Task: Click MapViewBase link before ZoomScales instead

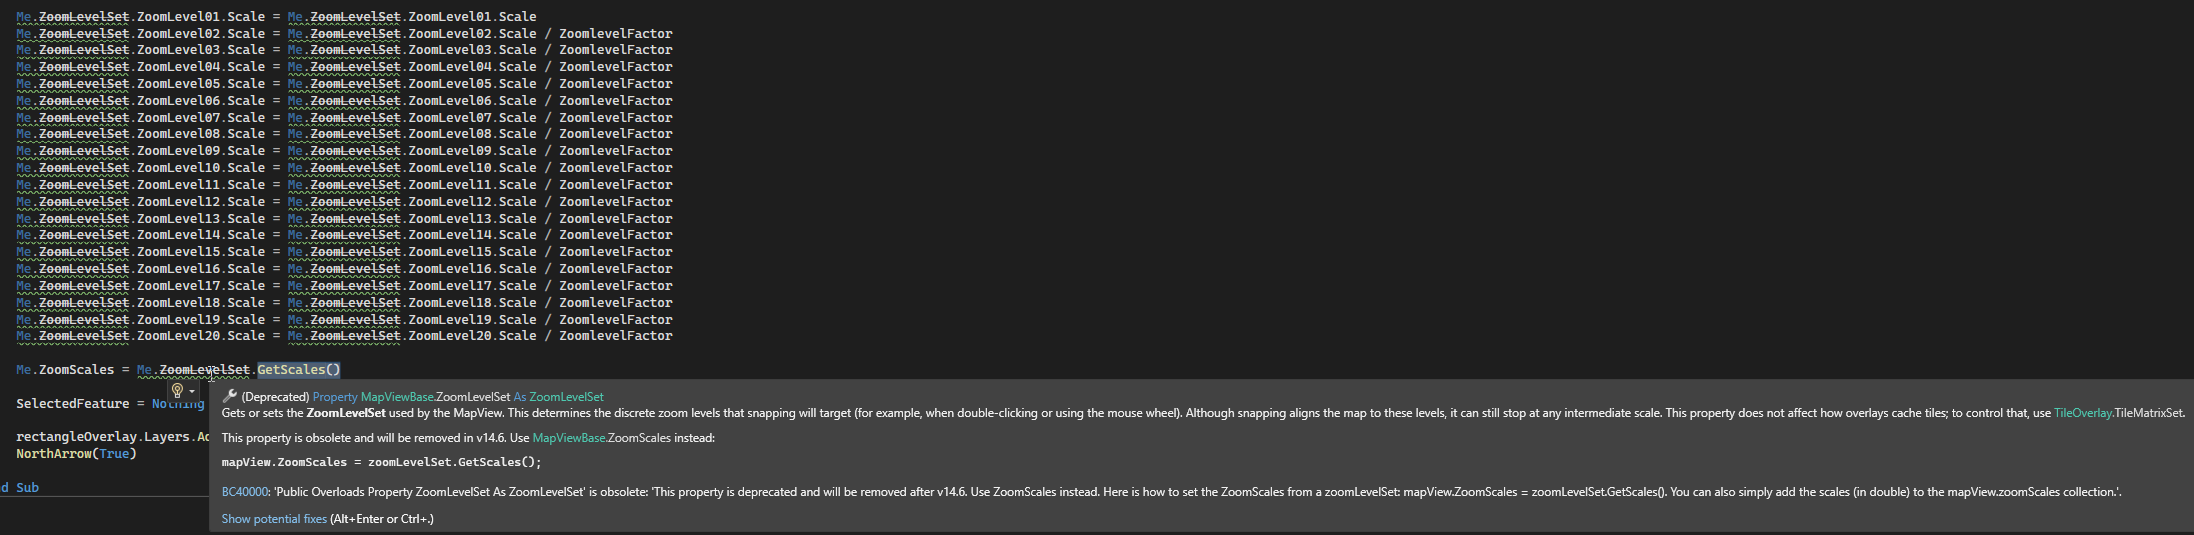Action: [568, 438]
